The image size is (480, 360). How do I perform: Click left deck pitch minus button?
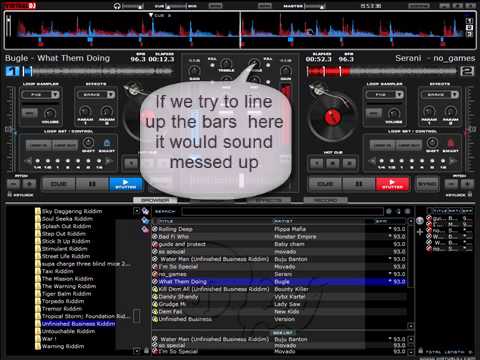pyautogui.click(x=14, y=184)
